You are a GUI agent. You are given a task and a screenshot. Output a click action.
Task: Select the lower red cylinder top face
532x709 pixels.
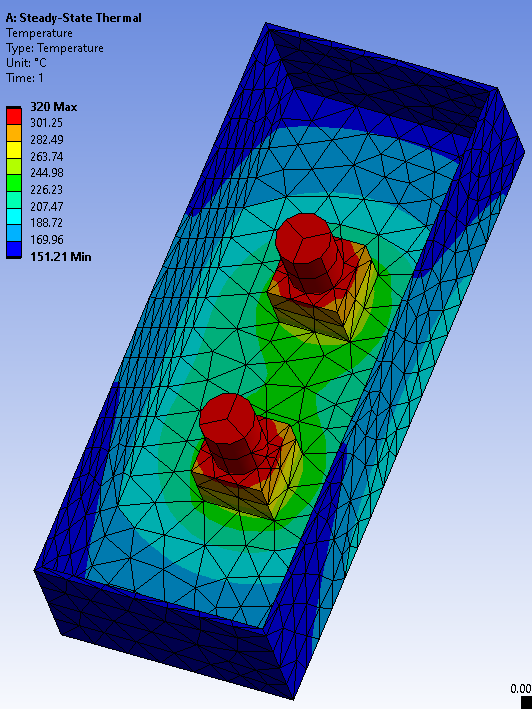click(x=227, y=417)
